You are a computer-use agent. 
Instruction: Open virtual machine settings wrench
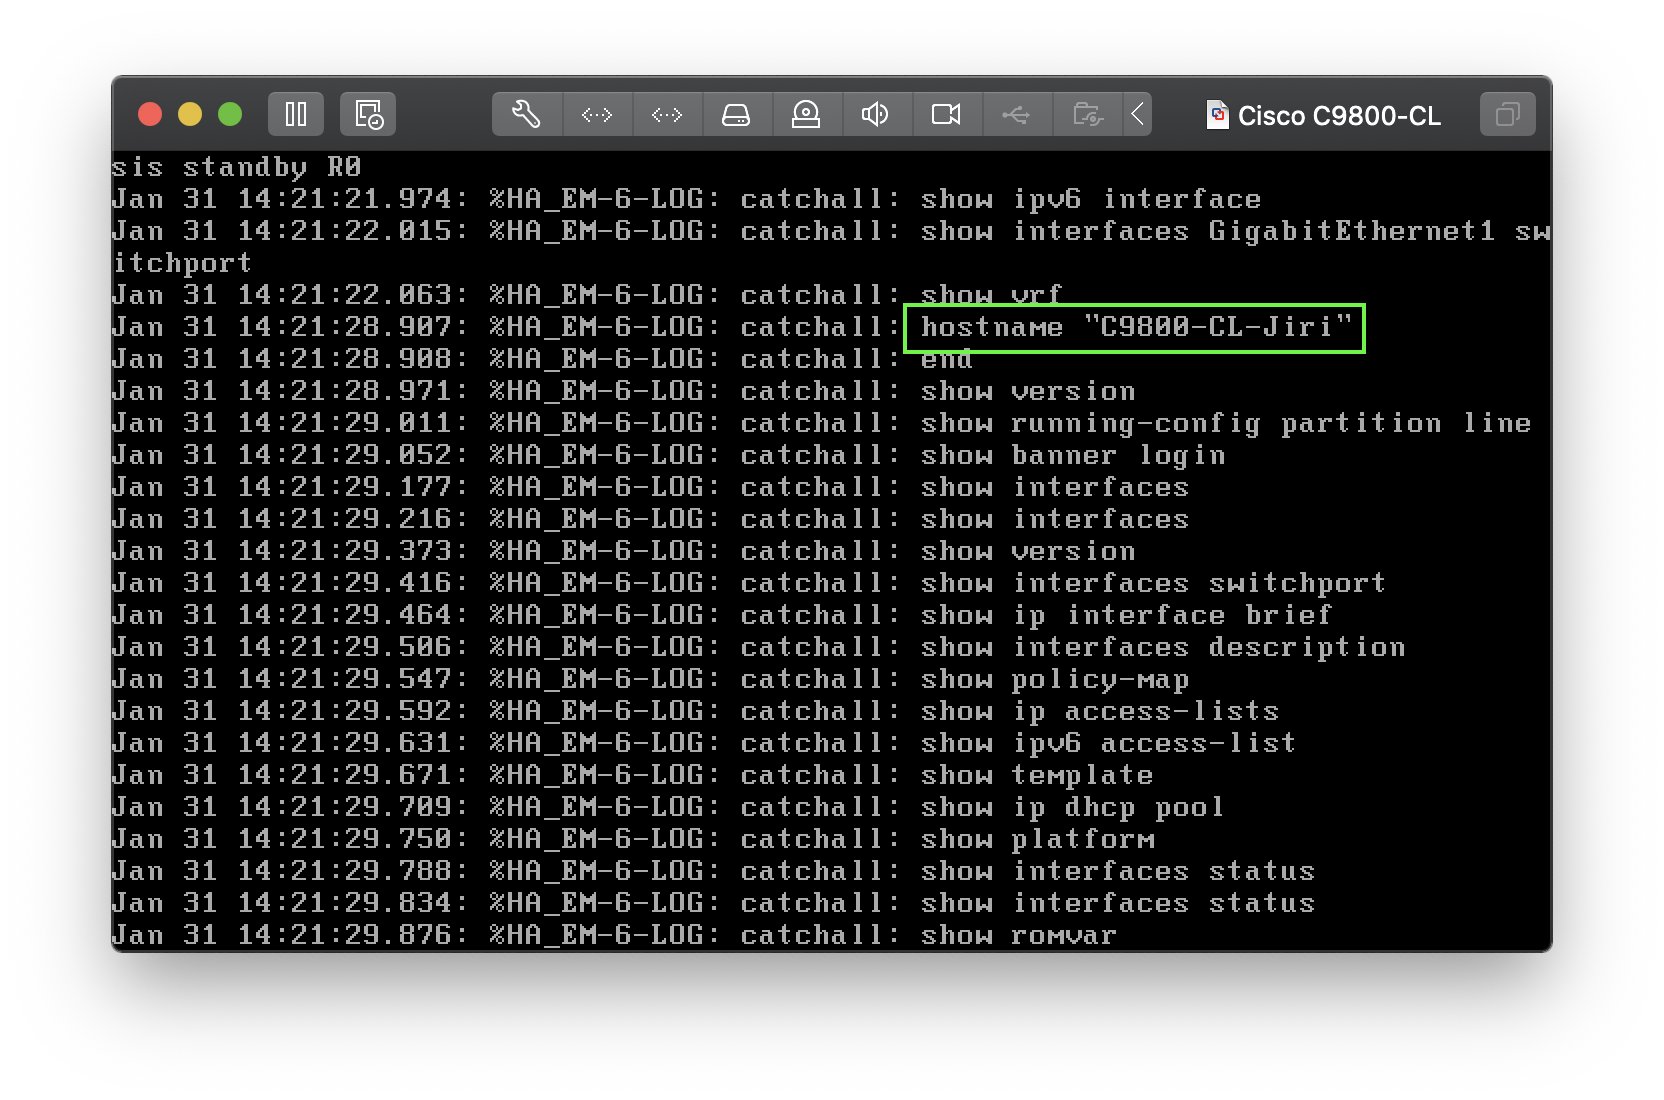pos(527,114)
